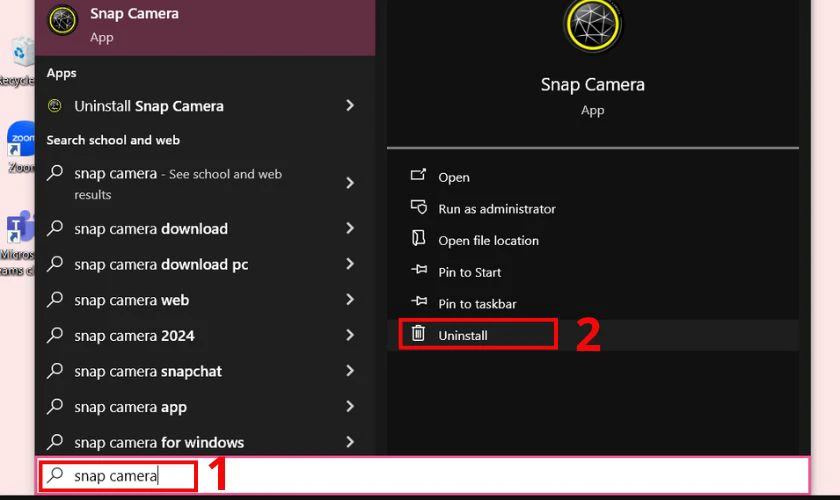
Task: Expand the snap camera download pc arrow
Action: pos(350,264)
